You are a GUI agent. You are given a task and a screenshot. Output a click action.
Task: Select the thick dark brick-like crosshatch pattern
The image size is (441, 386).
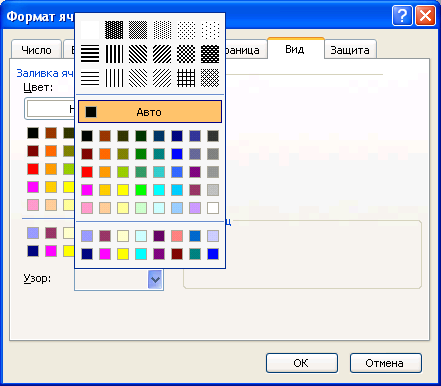coord(210,54)
